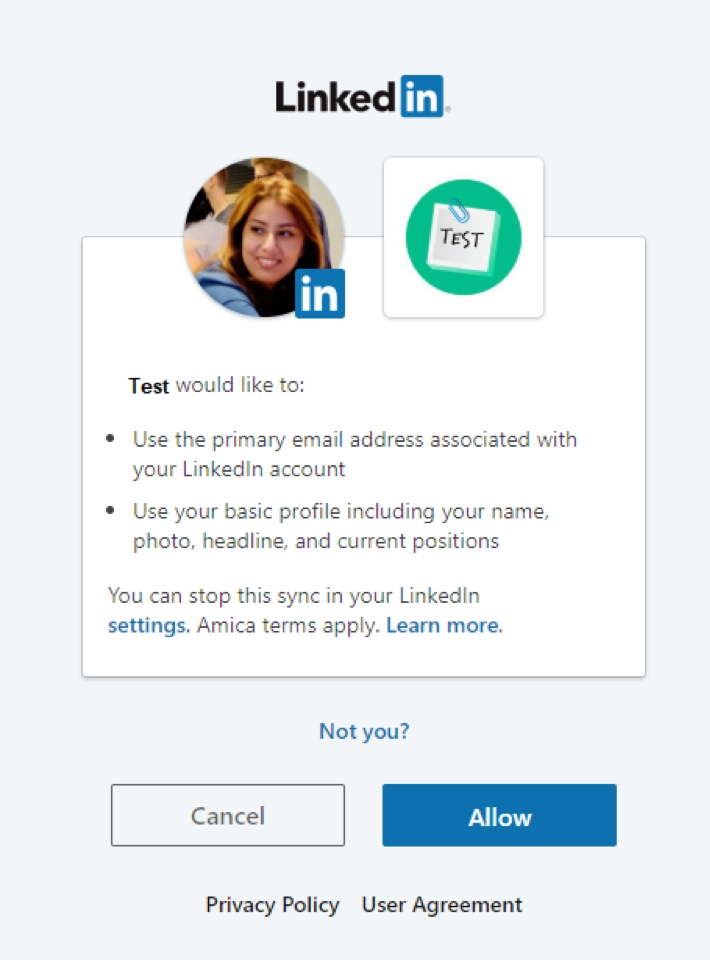The width and height of the screenshot is (710, 960).
Task: Click the bold "Test" app name
Action: pos(149,386)
